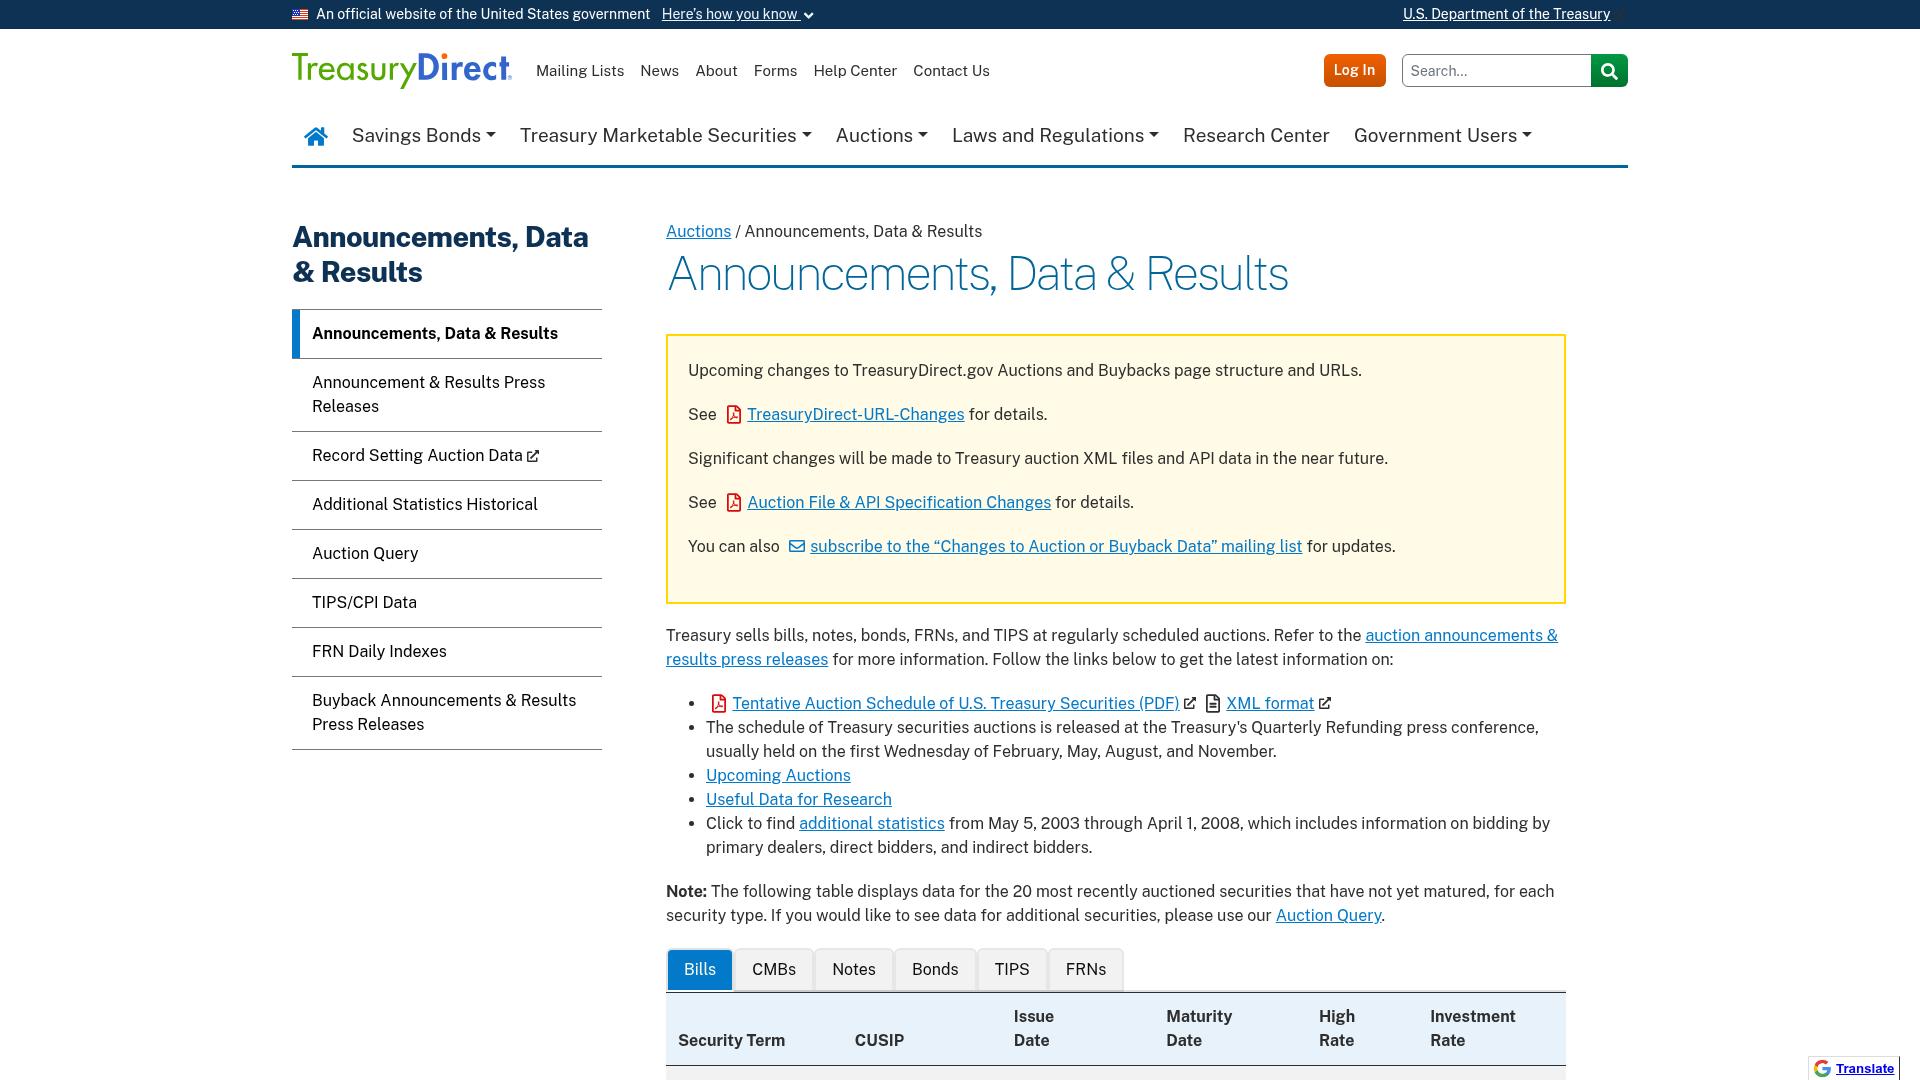Open U.S. Department of the Treasury link

click(x=1506, y=14)
